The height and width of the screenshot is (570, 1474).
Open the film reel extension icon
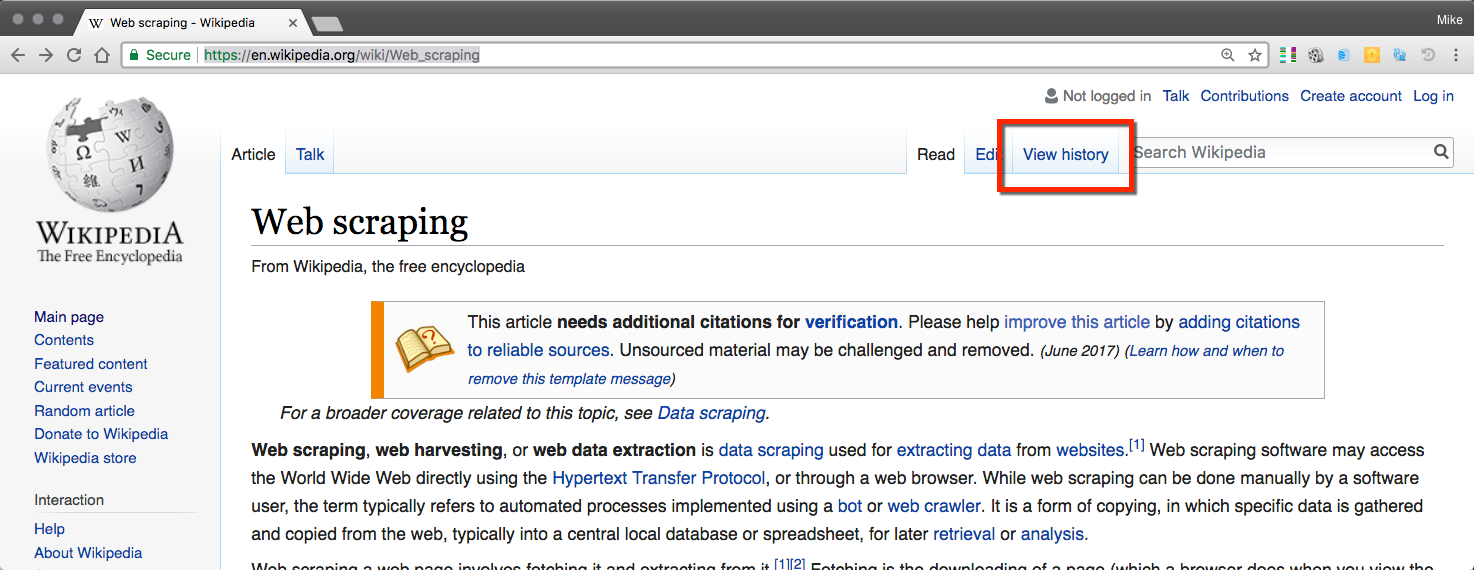click(x=1315, y=55)
